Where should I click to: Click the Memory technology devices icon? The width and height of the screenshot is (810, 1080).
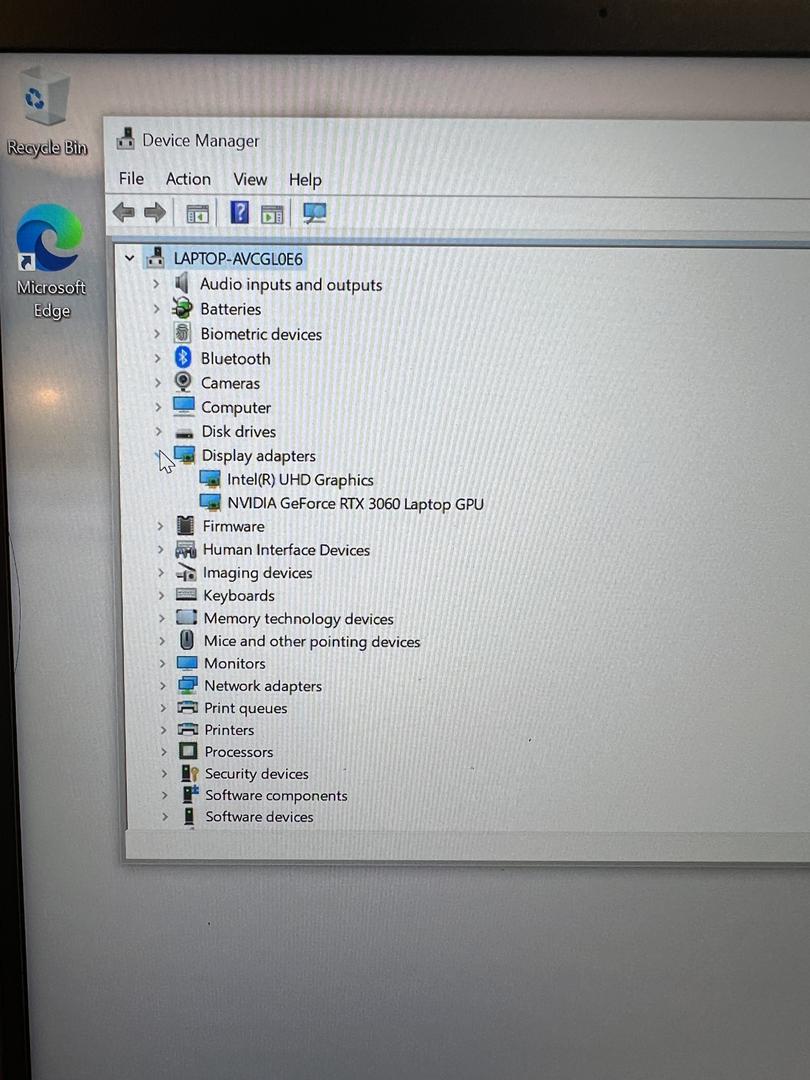[187, 617]
